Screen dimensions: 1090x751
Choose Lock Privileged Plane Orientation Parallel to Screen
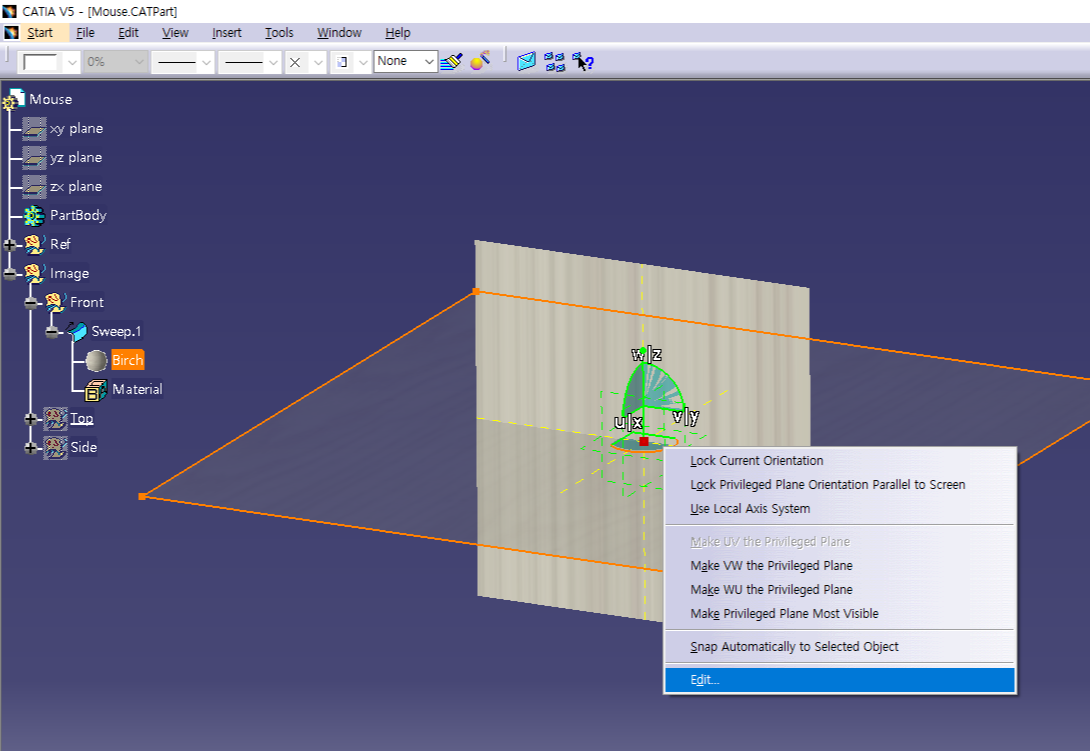[840, 485]
